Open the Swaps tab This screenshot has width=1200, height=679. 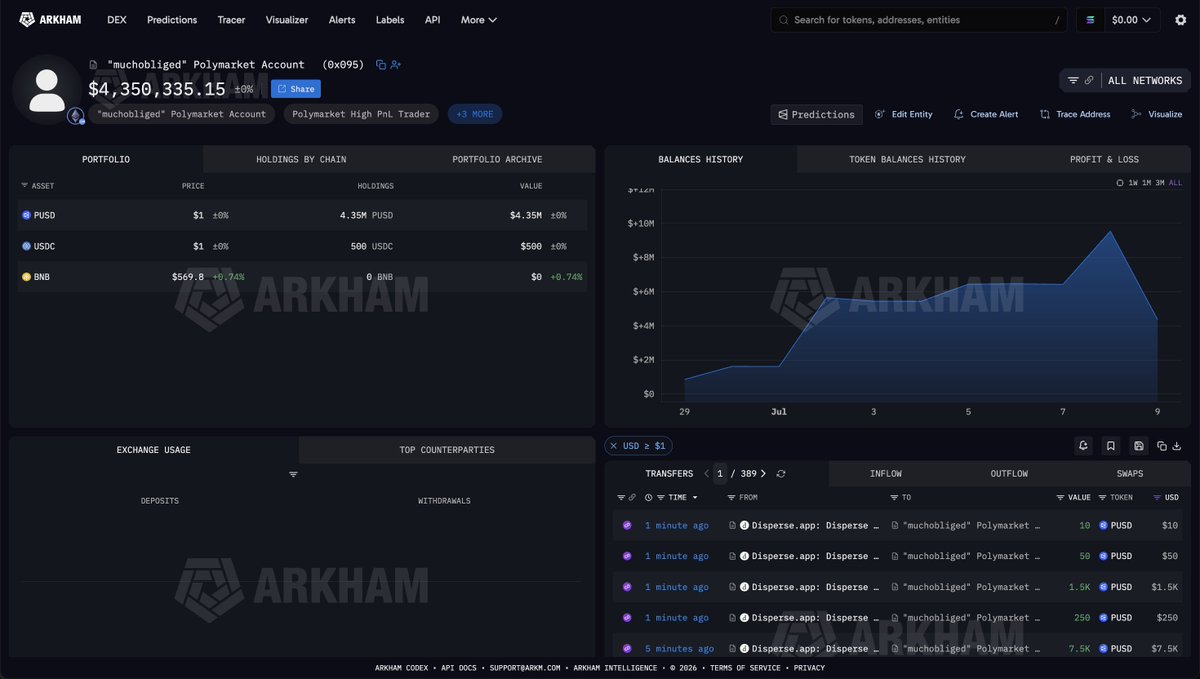coord(1130,474)
